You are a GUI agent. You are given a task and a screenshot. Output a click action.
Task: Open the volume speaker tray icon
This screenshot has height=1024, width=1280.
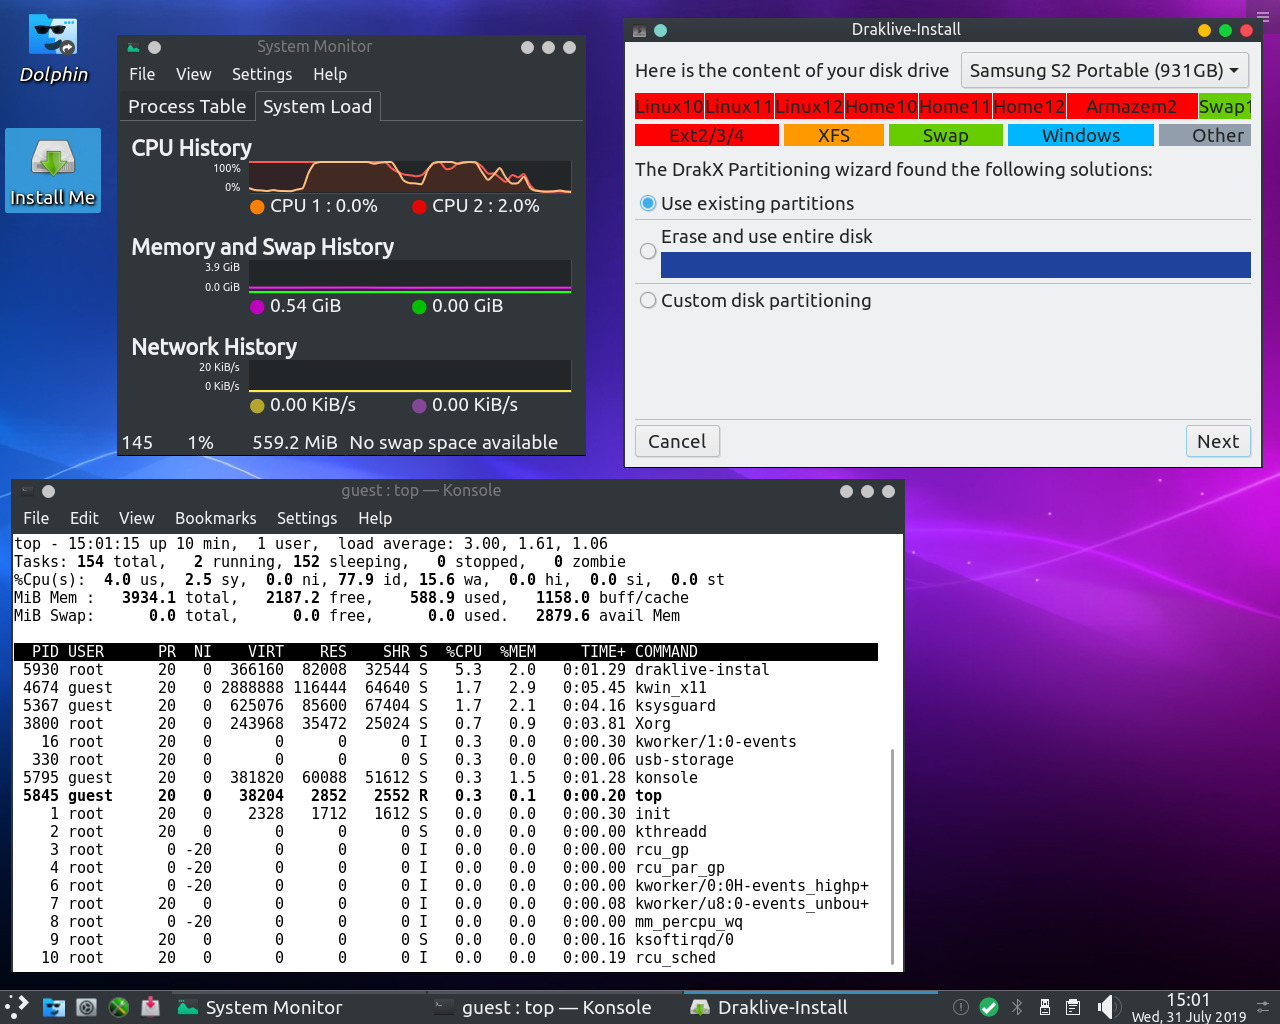[1106, 1007]
